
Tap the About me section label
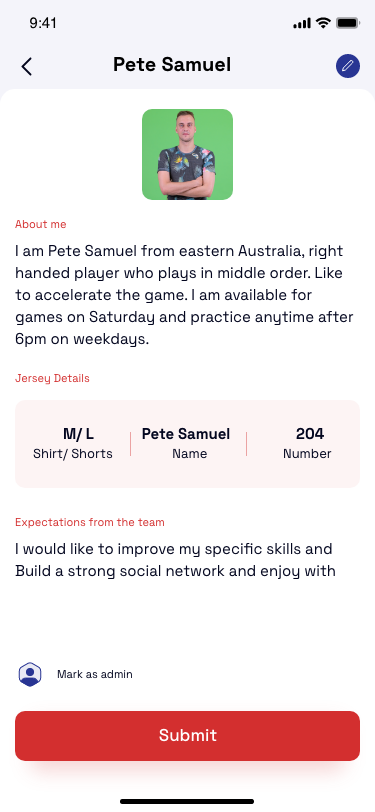click(x=40, y=224)
